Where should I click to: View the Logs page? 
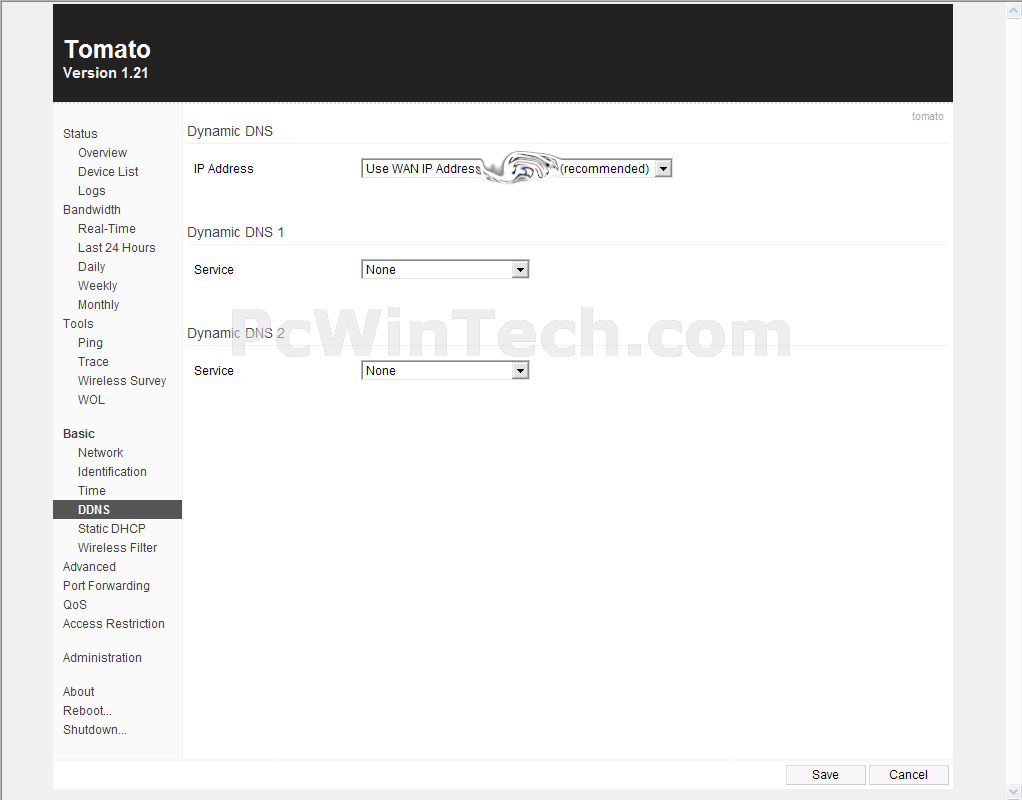coord(91,190)
